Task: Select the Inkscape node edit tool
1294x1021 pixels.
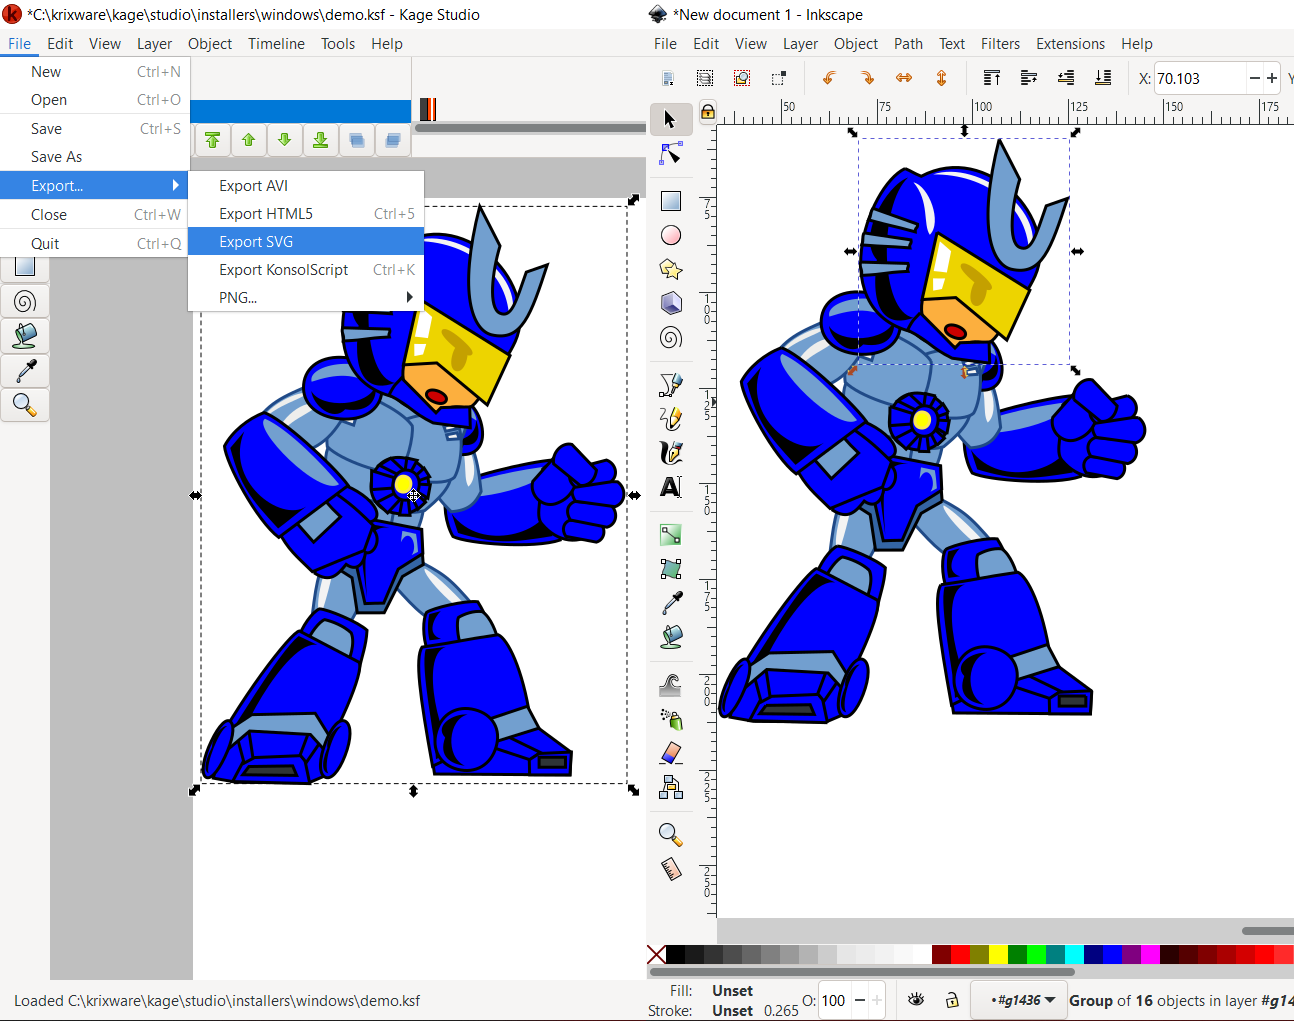Action: click(671, 154)
